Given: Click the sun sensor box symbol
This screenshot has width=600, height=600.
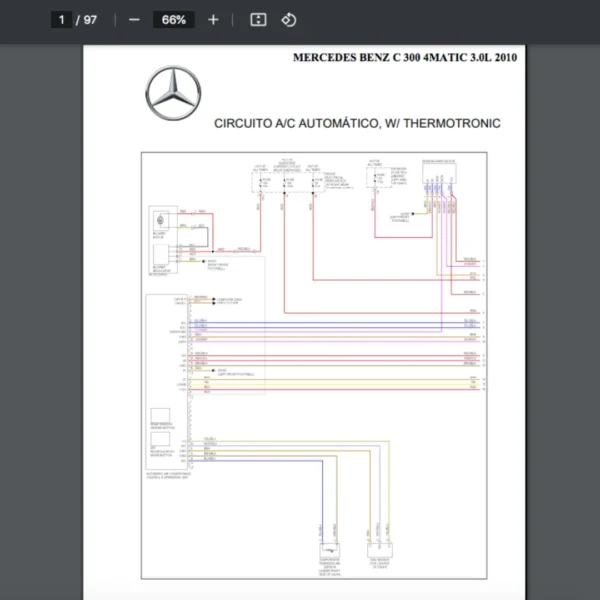Looking at the screenshot, I should (x=381, y=551).
